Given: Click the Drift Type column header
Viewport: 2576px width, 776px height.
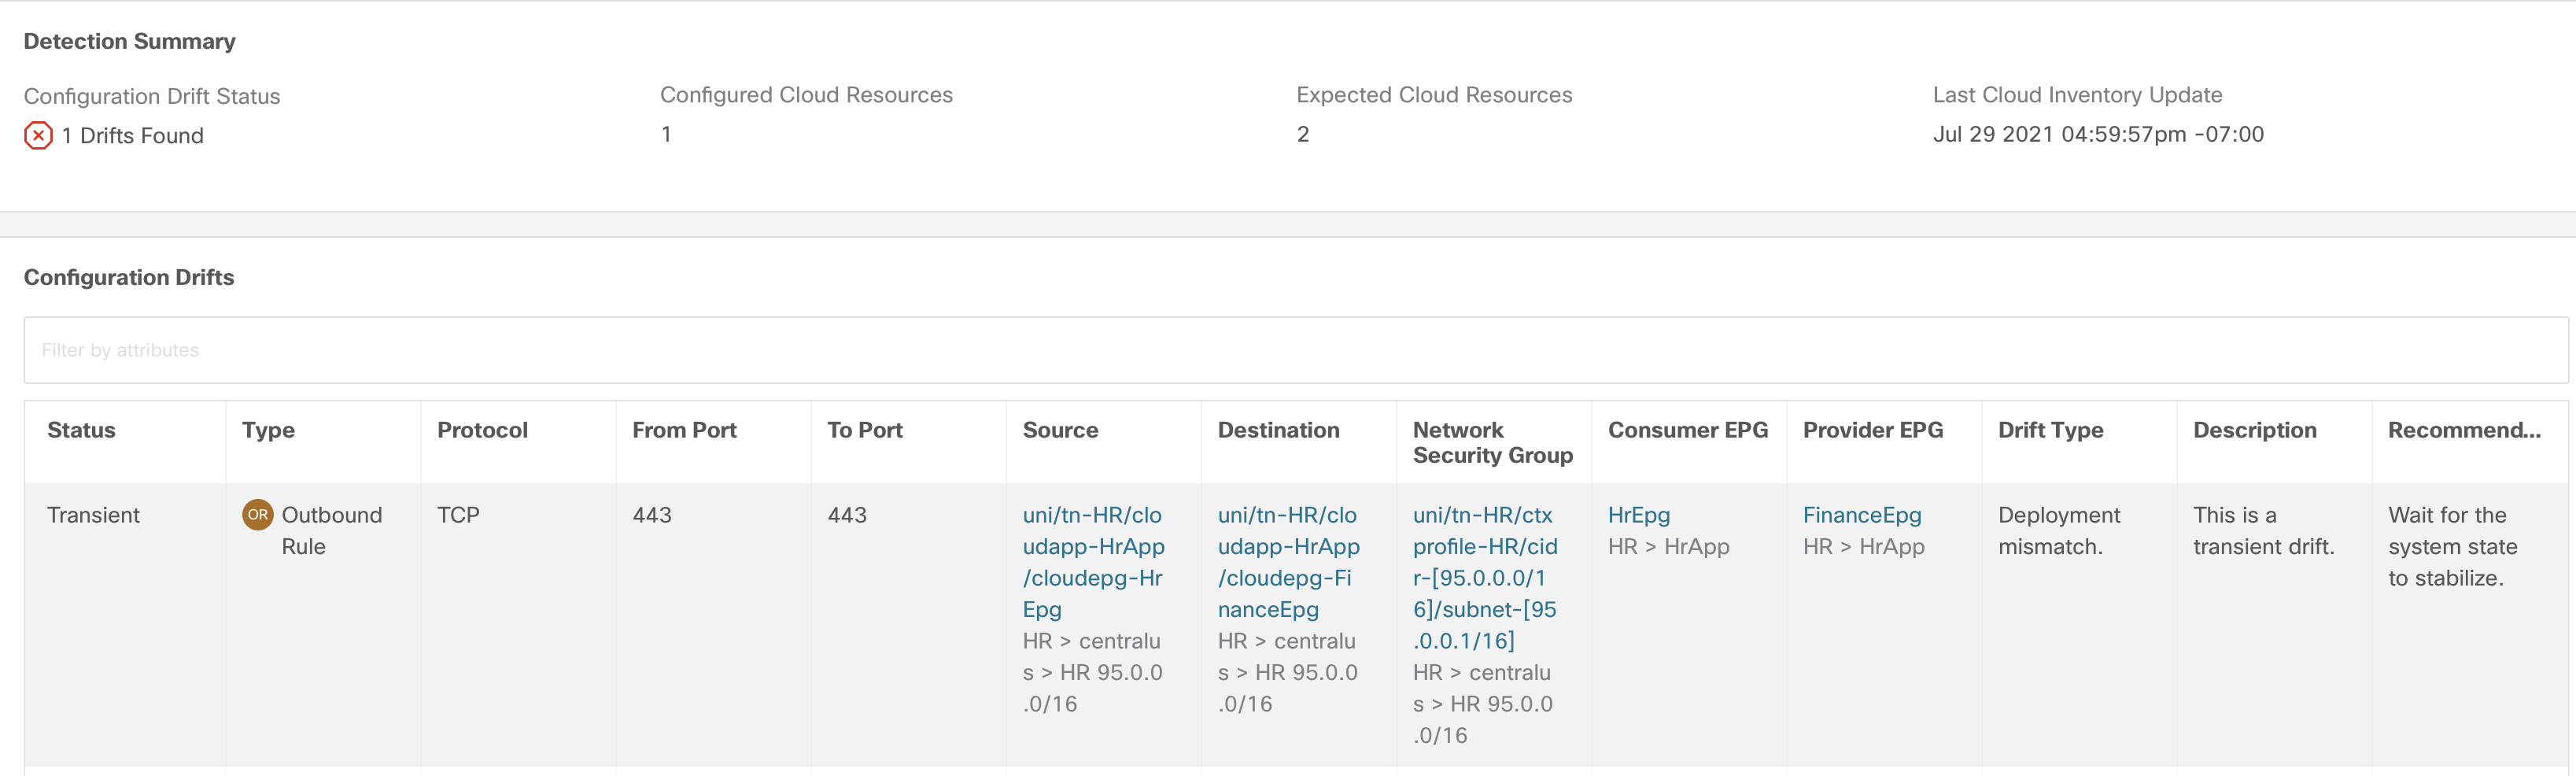Looking at the screenshot, I should coord(2050,430).
